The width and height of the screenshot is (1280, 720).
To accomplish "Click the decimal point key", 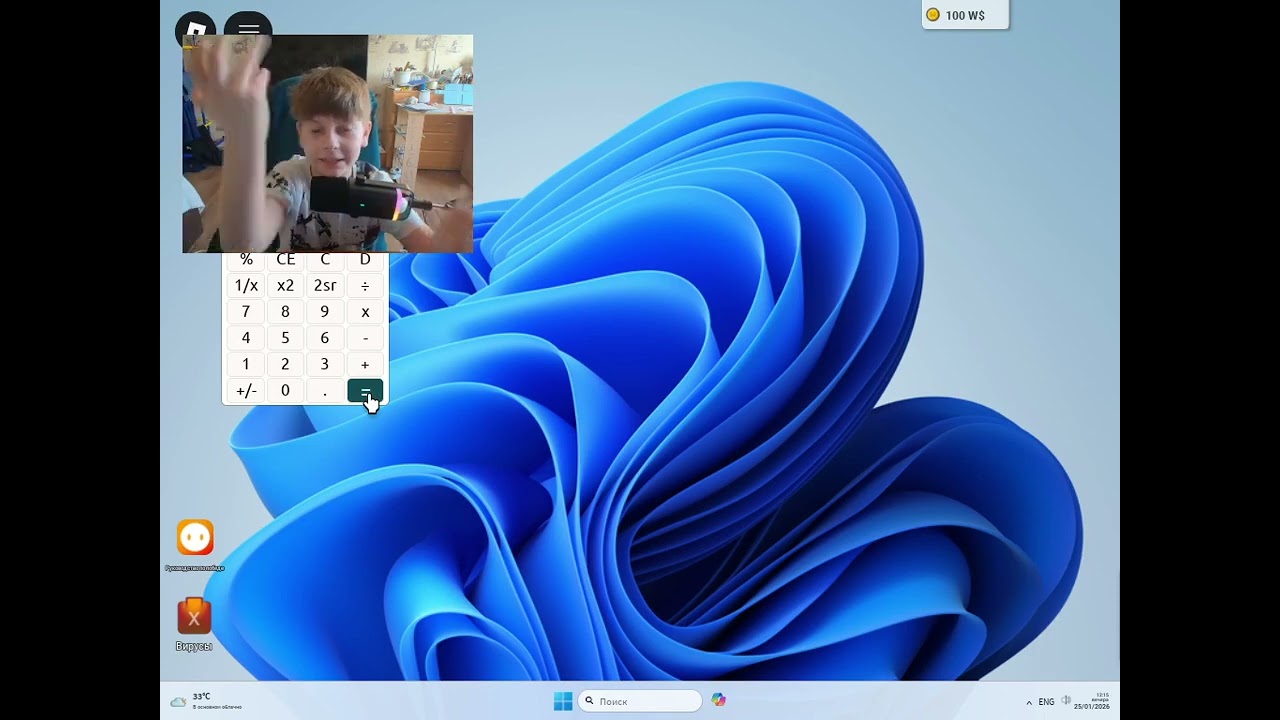I will click(325, 391).
